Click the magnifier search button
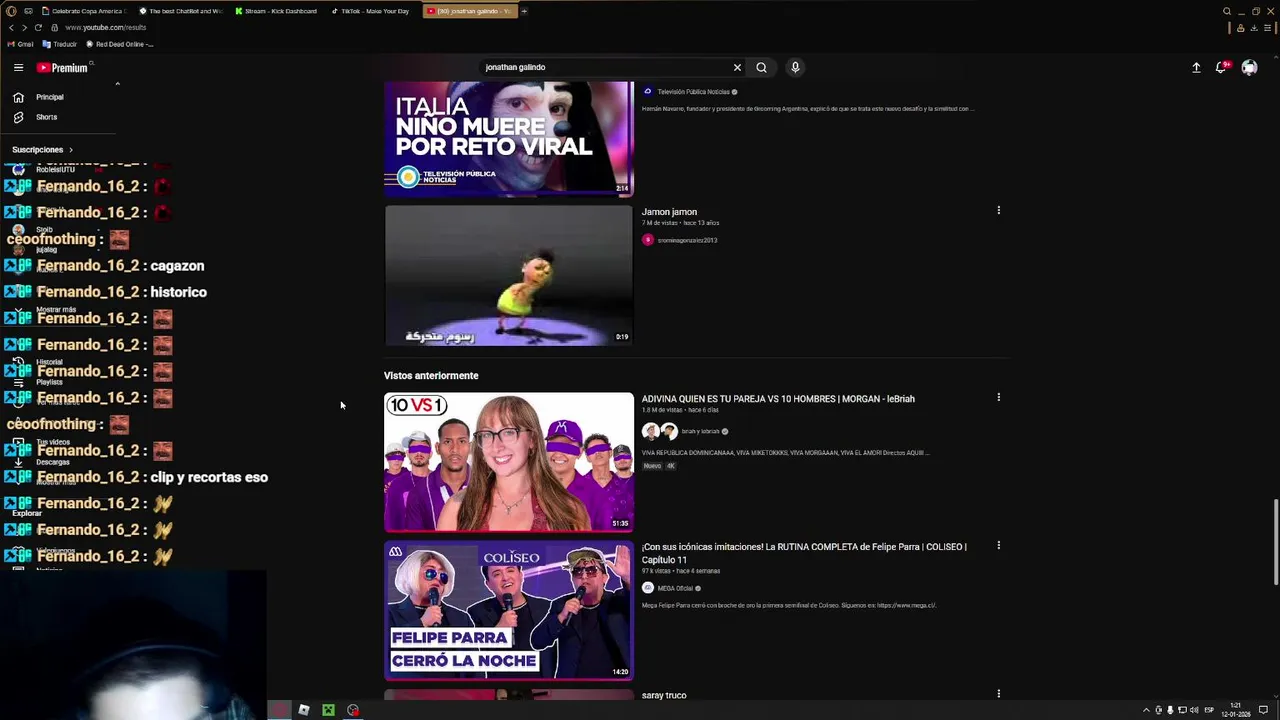 pos(761,68)
